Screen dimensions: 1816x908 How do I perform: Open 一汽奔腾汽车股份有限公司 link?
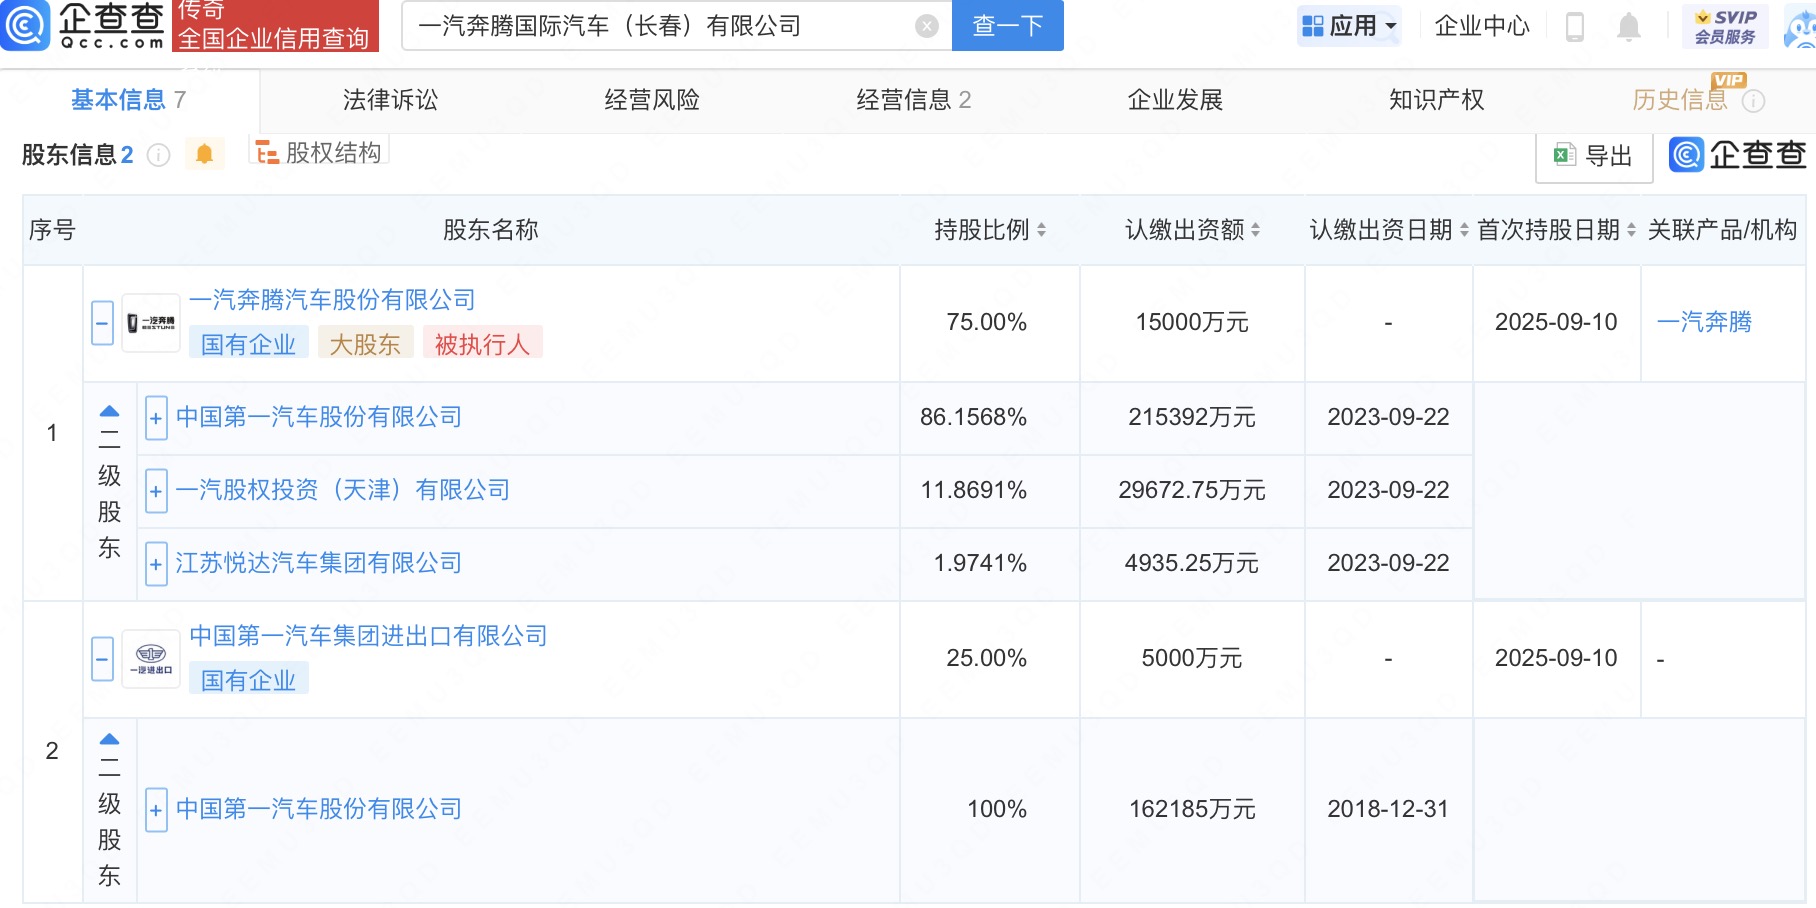pos(332,300)
